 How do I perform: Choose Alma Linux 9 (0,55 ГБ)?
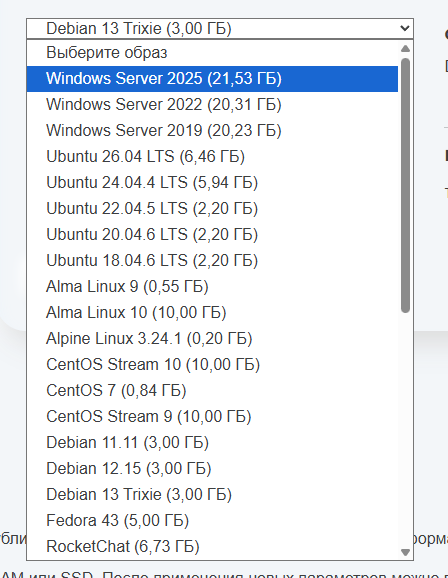click(x=212, y=286)
